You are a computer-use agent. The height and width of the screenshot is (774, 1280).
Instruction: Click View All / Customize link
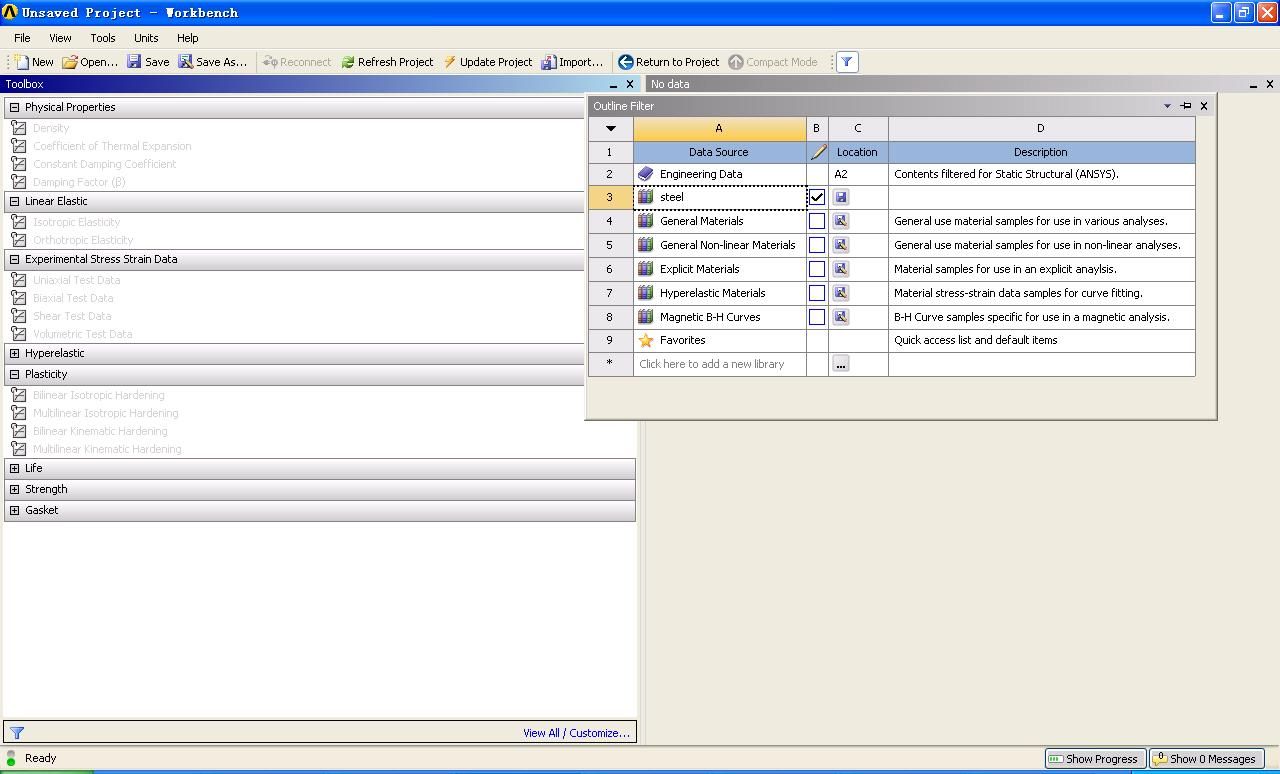tap(576, 733)
